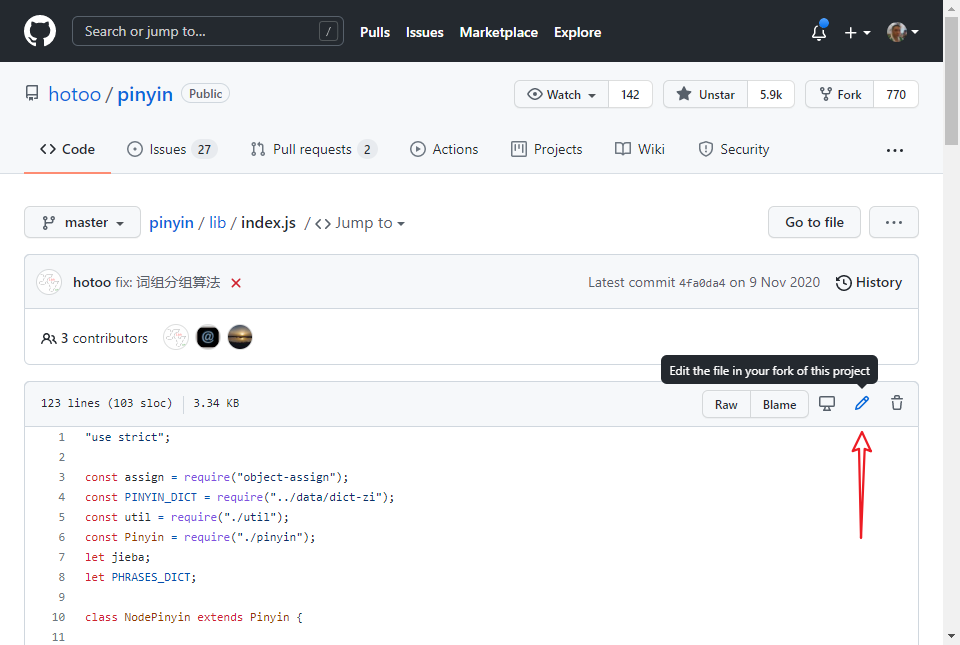Click the failed commit status X
This screenshot has width=960, height=645.
(236, 283)
